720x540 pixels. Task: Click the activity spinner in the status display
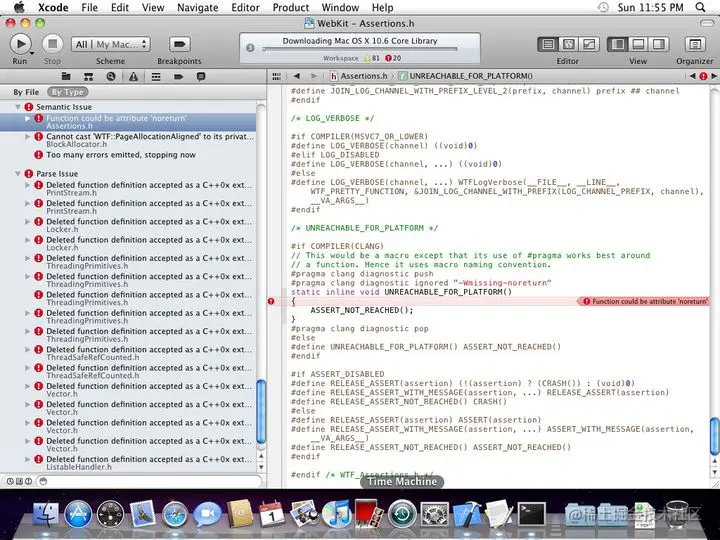point(250,47)
